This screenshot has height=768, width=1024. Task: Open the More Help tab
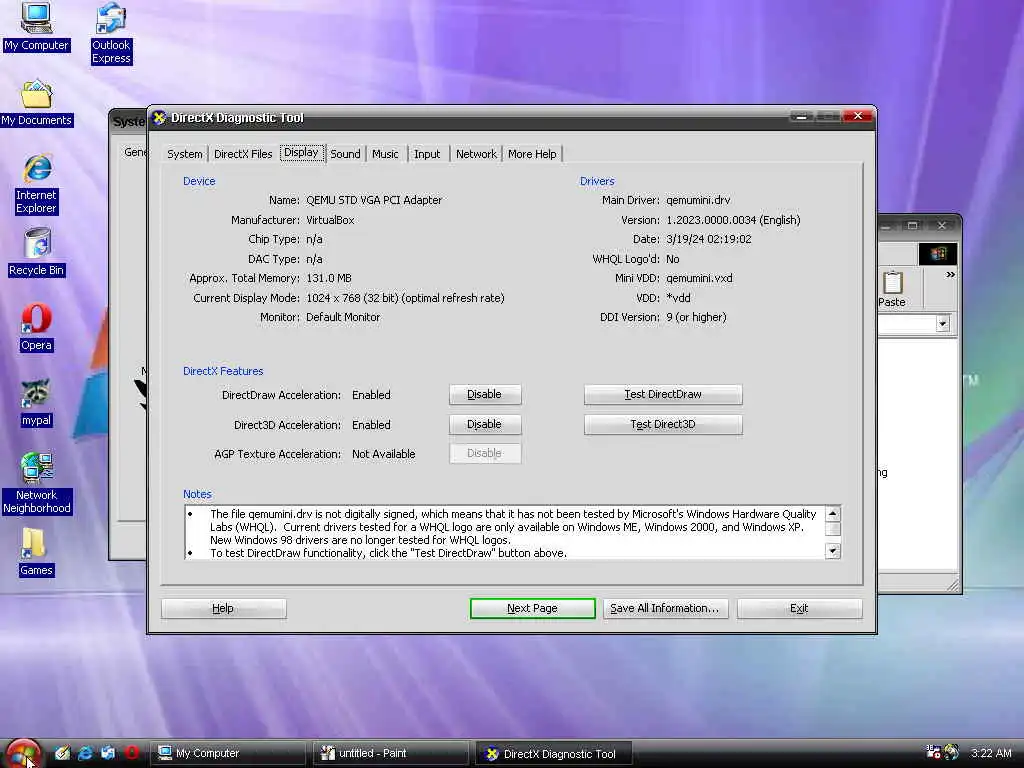(532, 154)
